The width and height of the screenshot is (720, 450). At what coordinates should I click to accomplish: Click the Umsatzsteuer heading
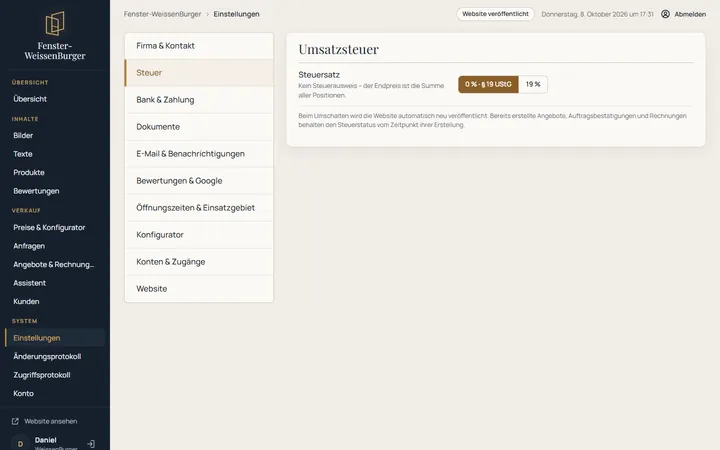[338, 49]
